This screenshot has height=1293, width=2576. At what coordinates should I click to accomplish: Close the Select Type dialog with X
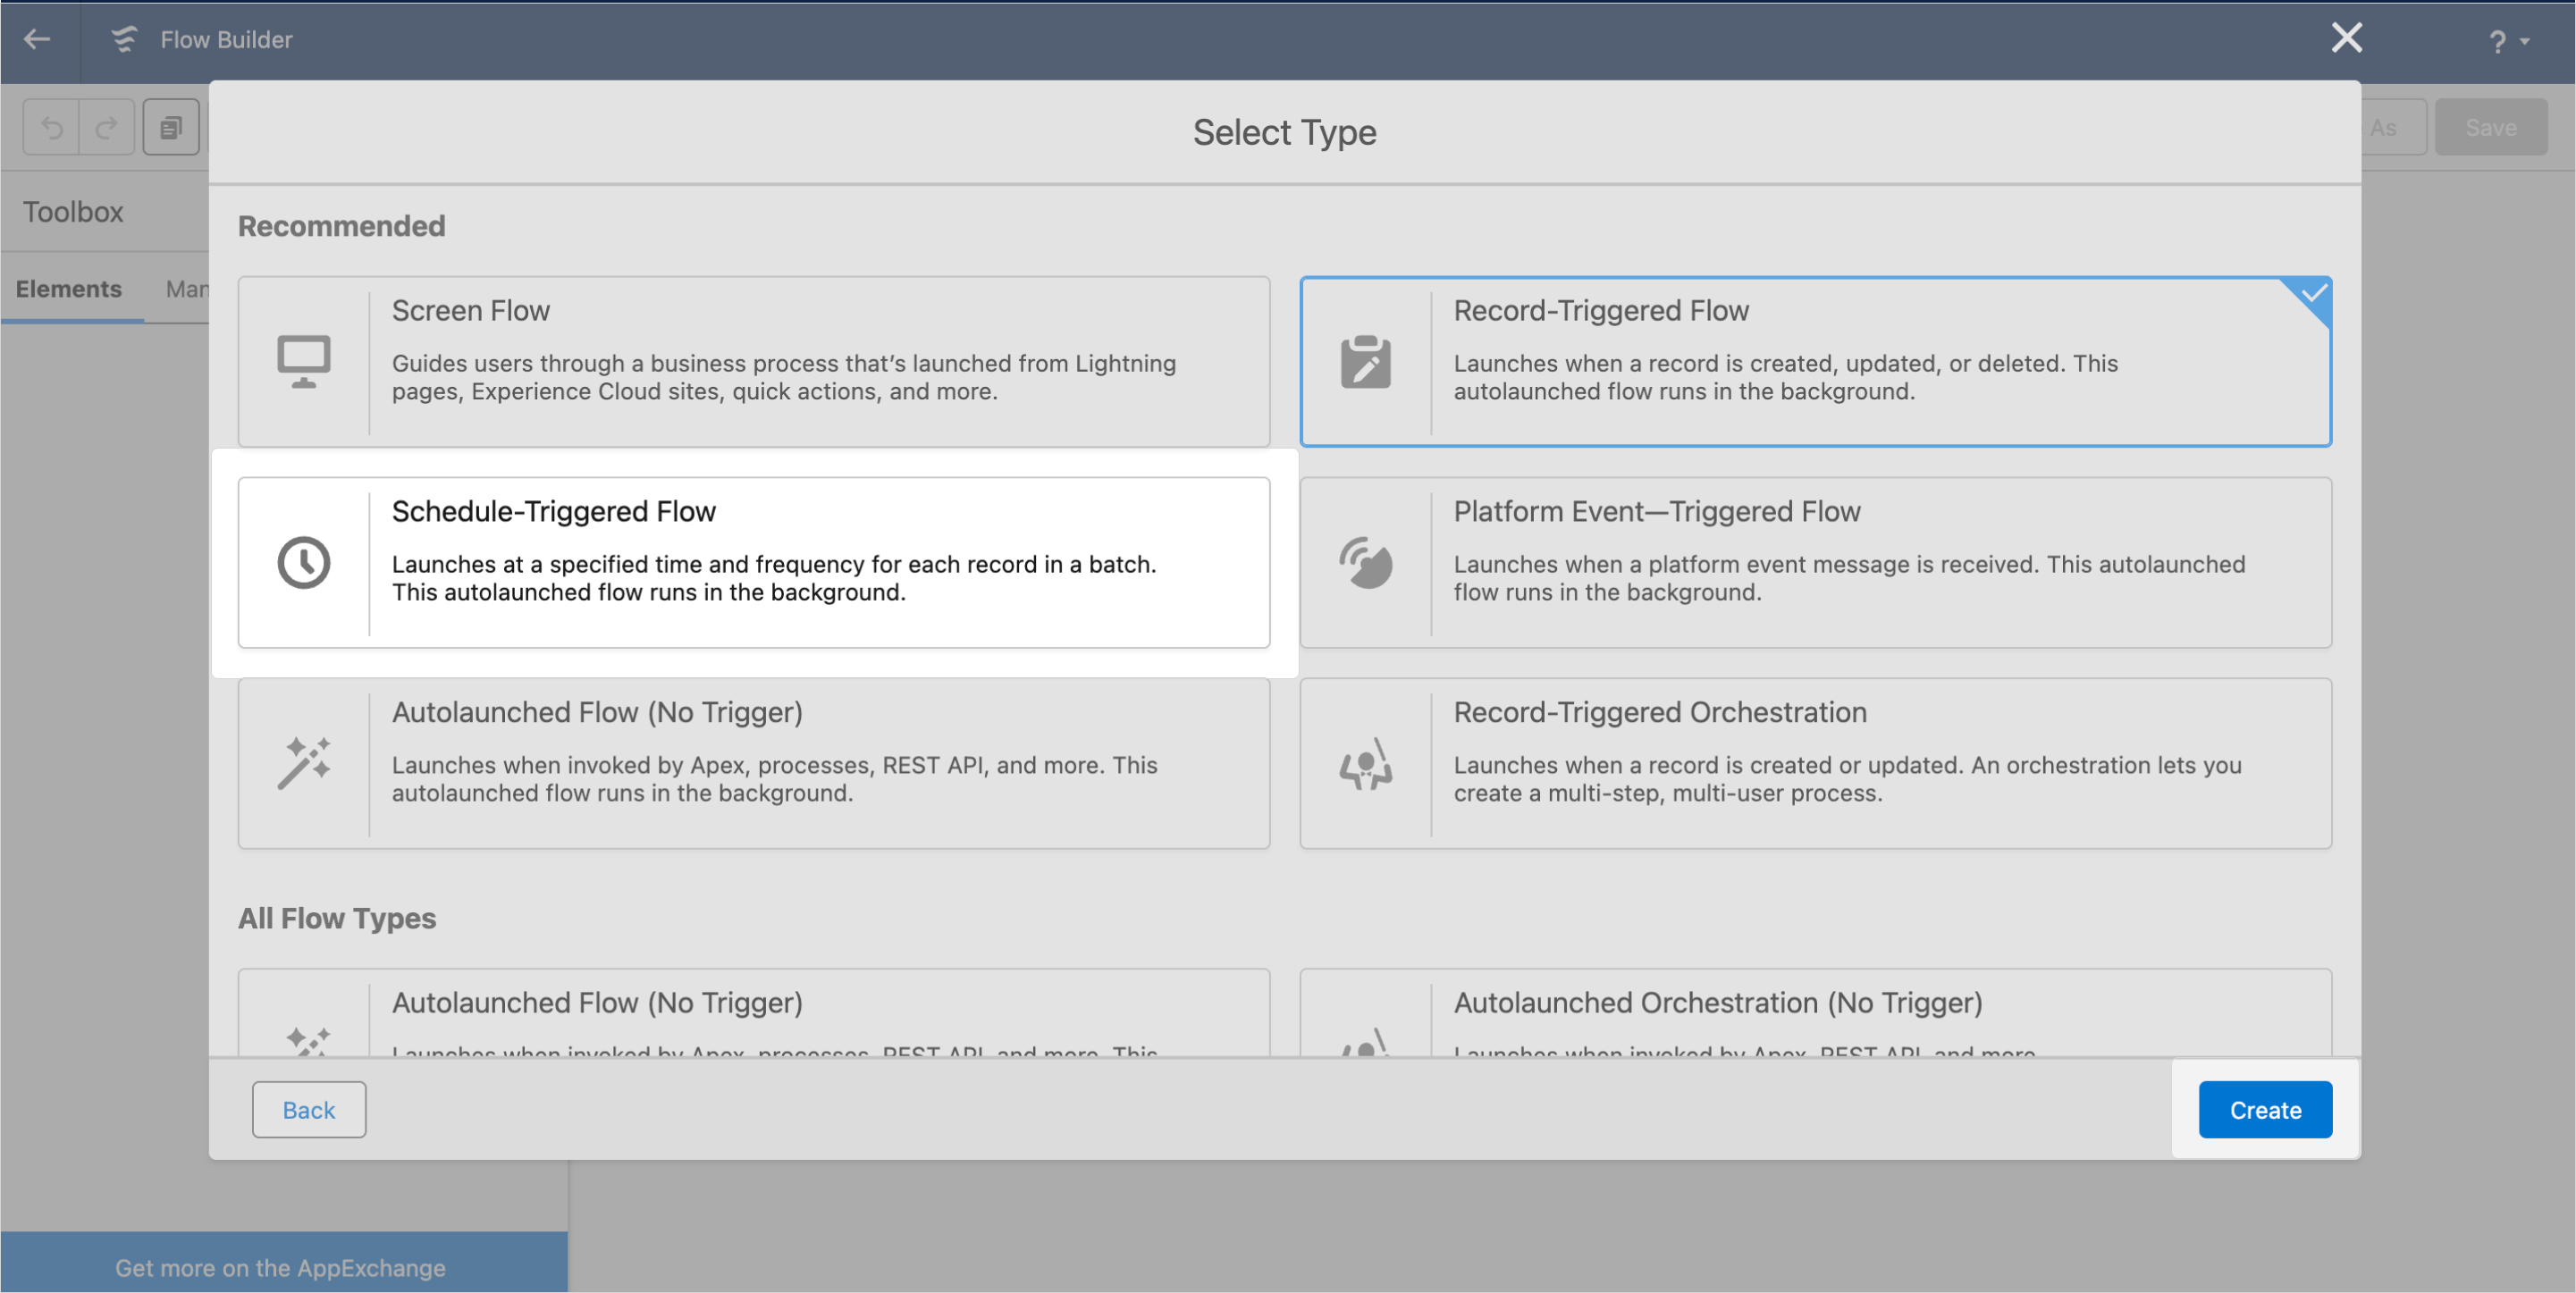click(x=2346, y=38)
